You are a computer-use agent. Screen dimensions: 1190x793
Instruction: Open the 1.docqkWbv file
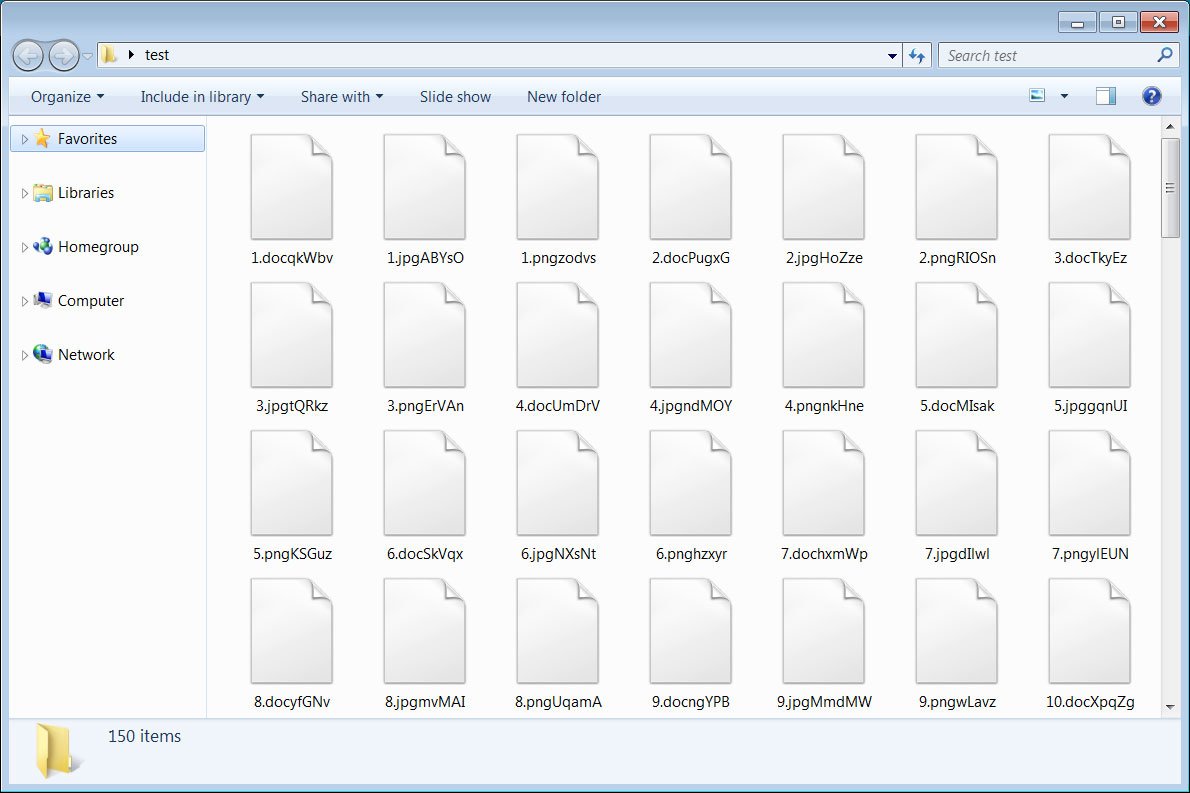click(292, 185)
